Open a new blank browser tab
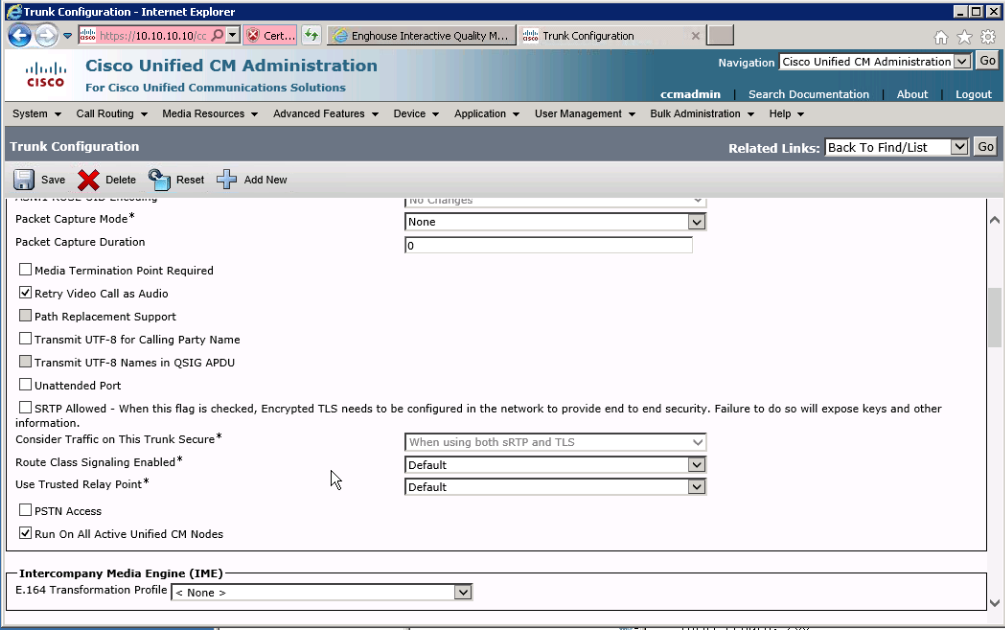Screen dimensions: 1005x630 pyautogui.click(x=720, y=35)
